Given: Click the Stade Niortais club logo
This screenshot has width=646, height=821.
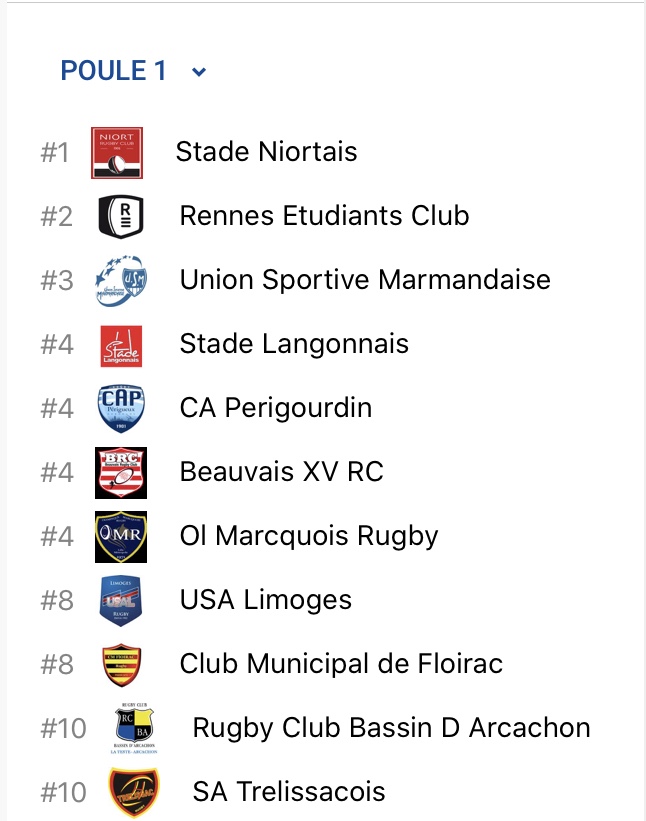Looking at the screenshot, I should [117, 153].
